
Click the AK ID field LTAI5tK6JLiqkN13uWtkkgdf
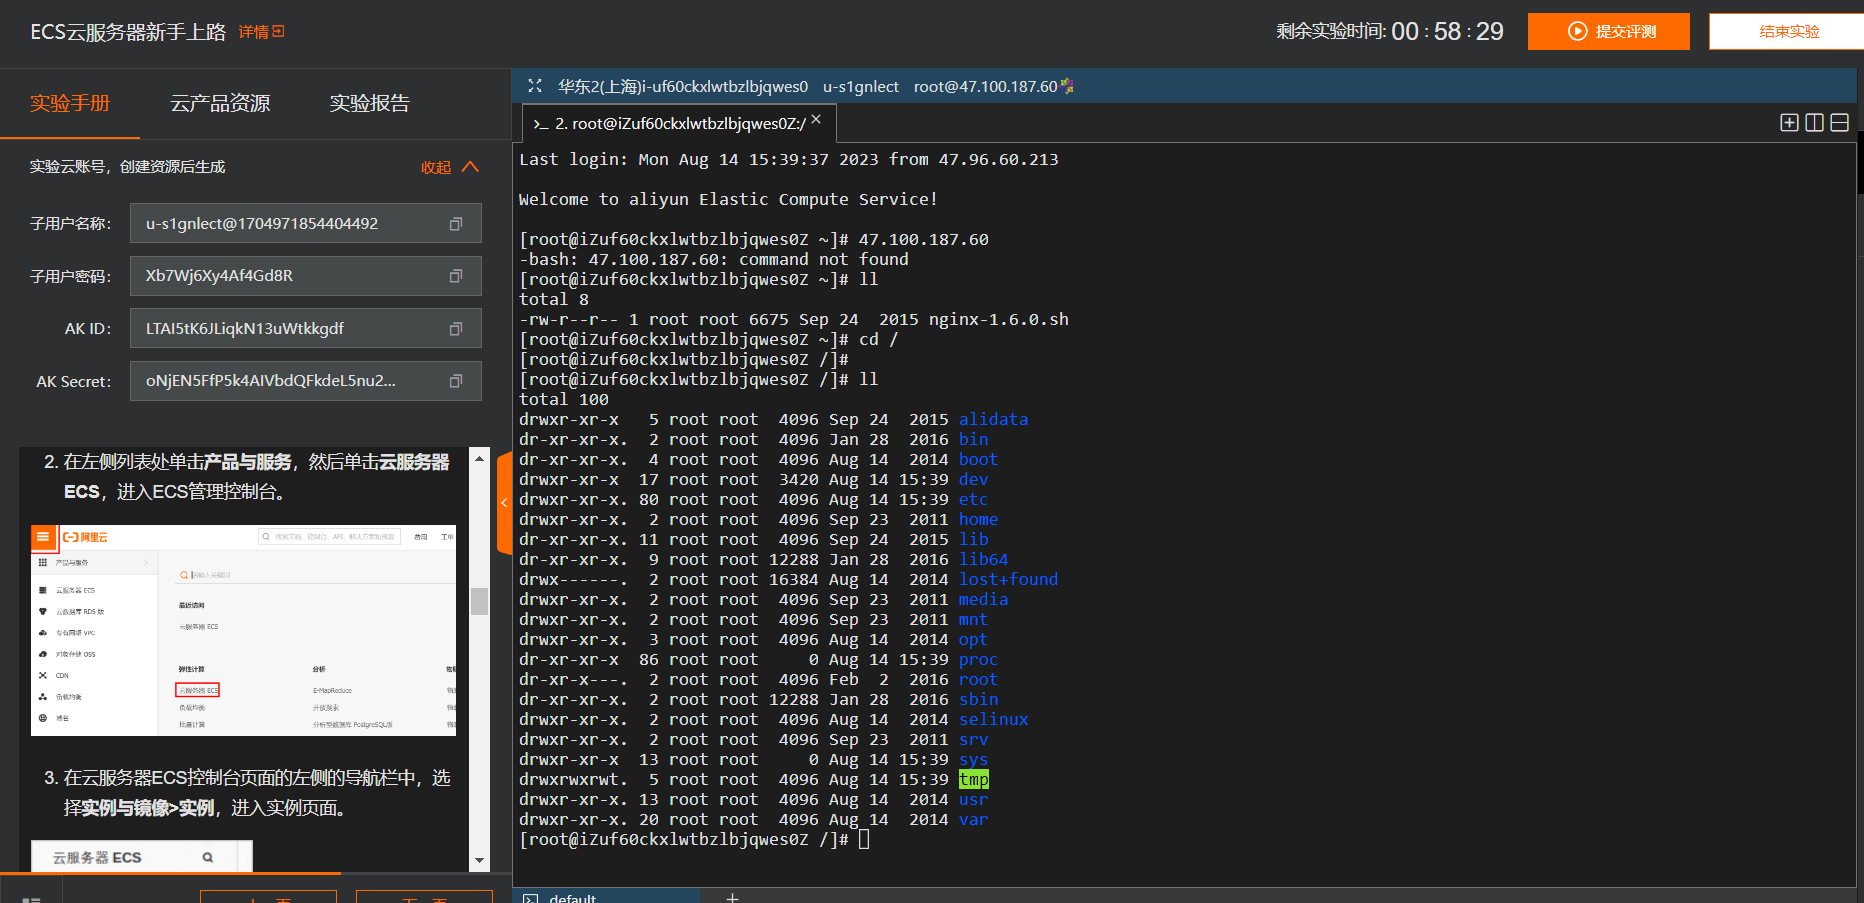(x=306, y=328)
